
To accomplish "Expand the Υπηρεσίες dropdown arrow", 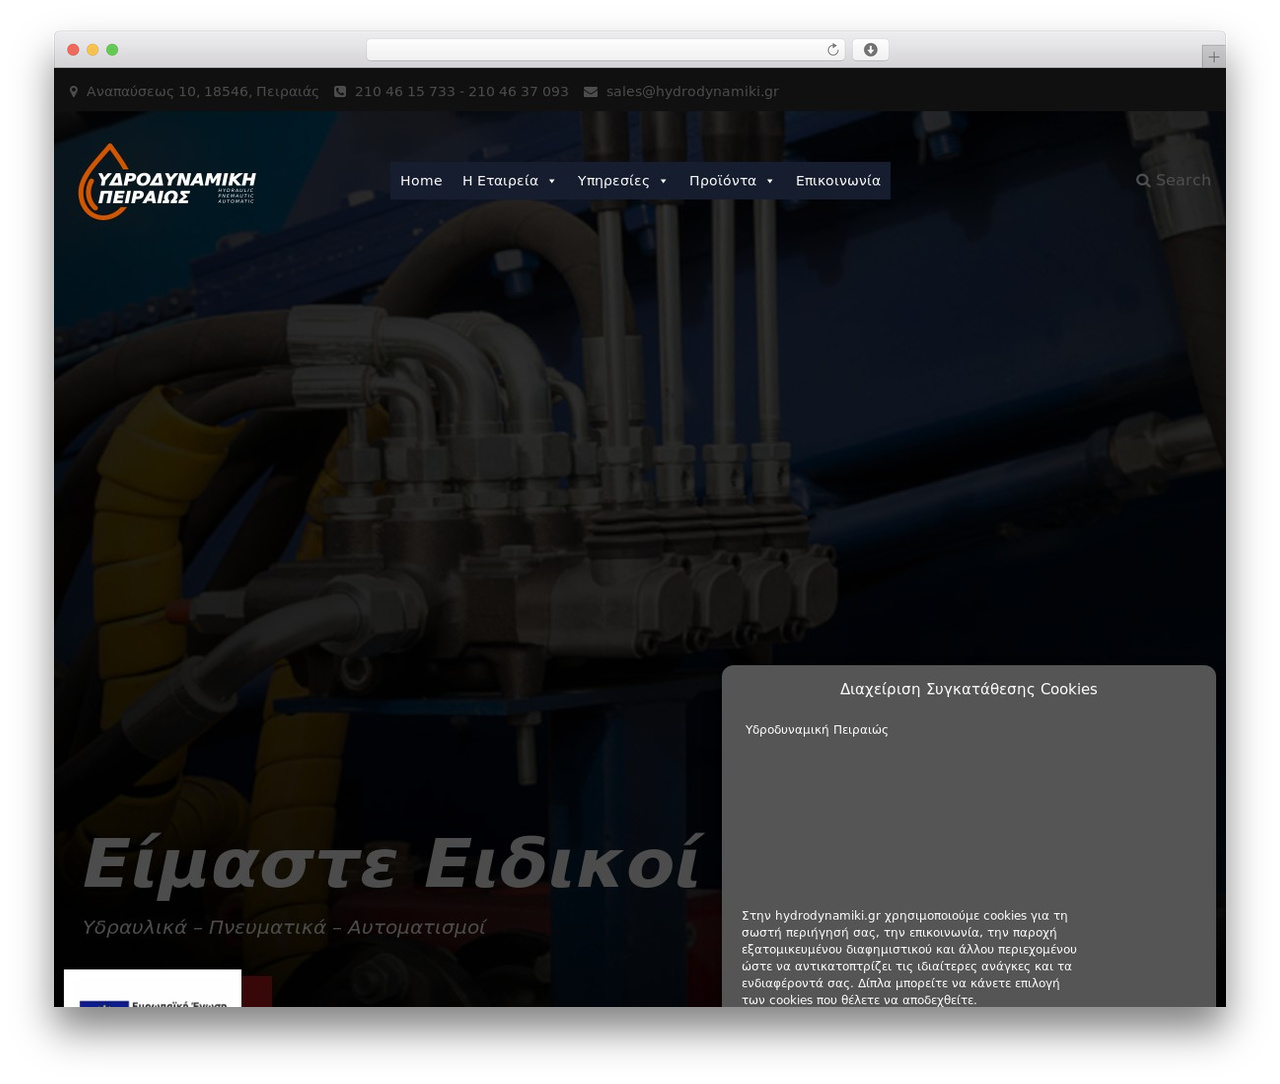I will [x=663, y=181].
